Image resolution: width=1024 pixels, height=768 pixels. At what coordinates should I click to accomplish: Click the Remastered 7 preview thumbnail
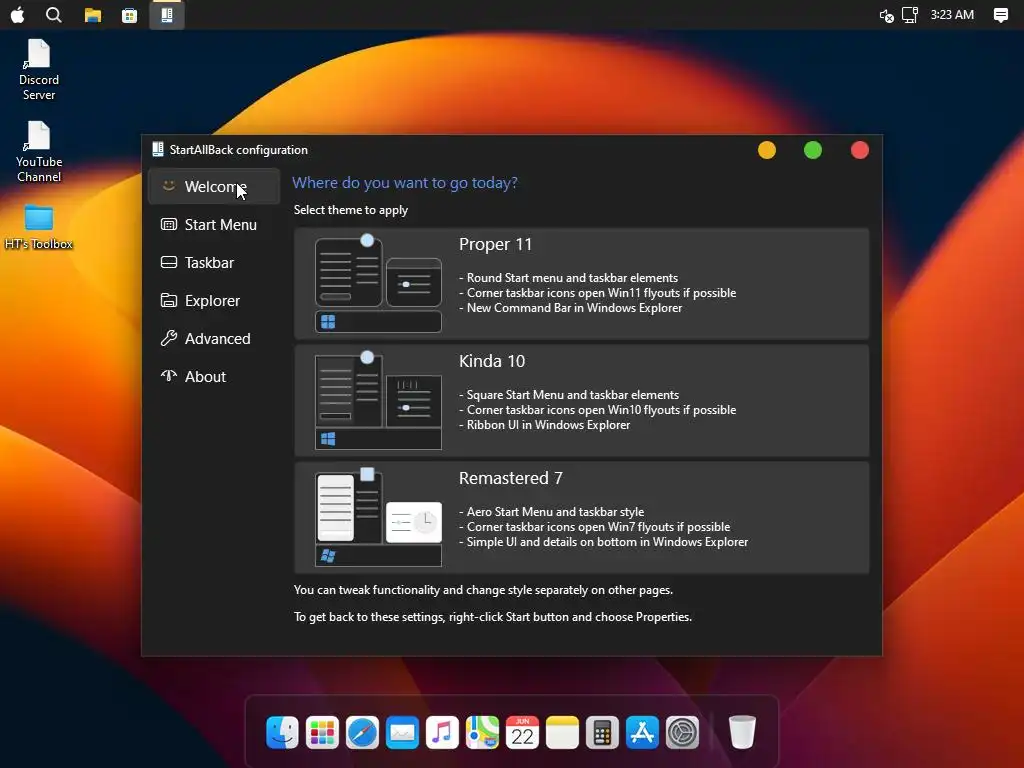point(378,517)
